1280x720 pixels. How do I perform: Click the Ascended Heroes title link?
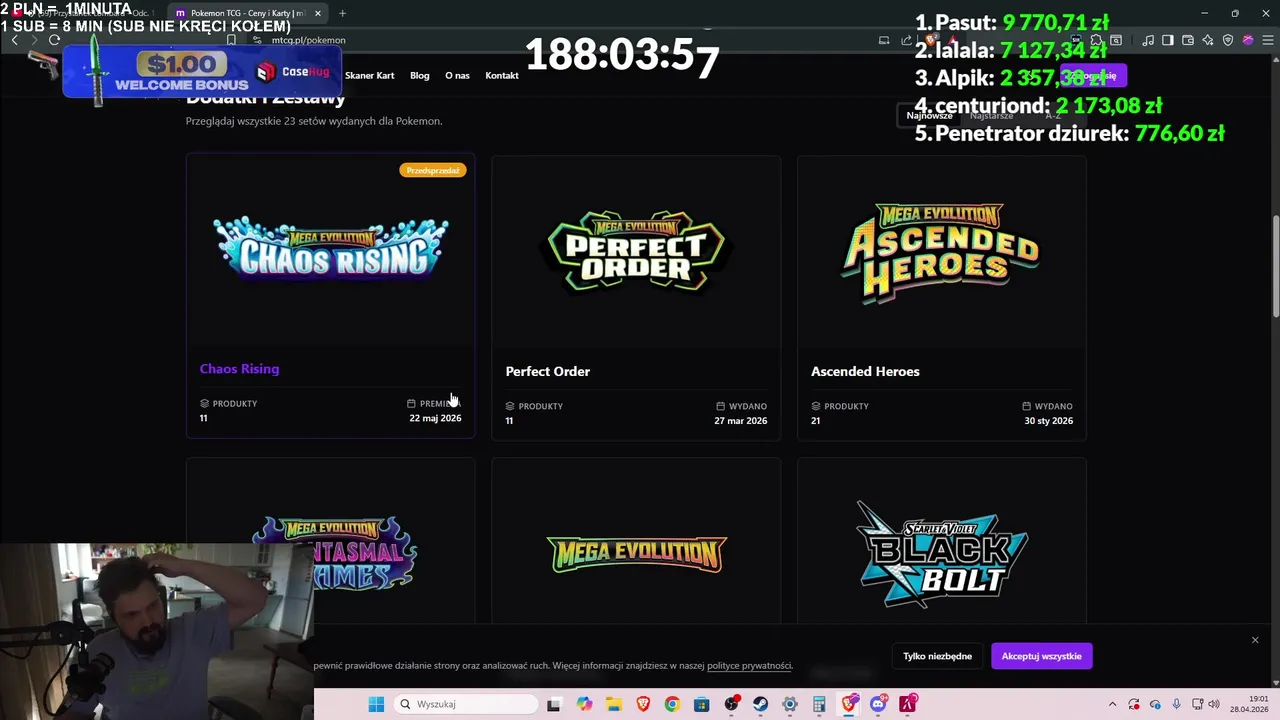pyautogui.click(x=865, y=371)
